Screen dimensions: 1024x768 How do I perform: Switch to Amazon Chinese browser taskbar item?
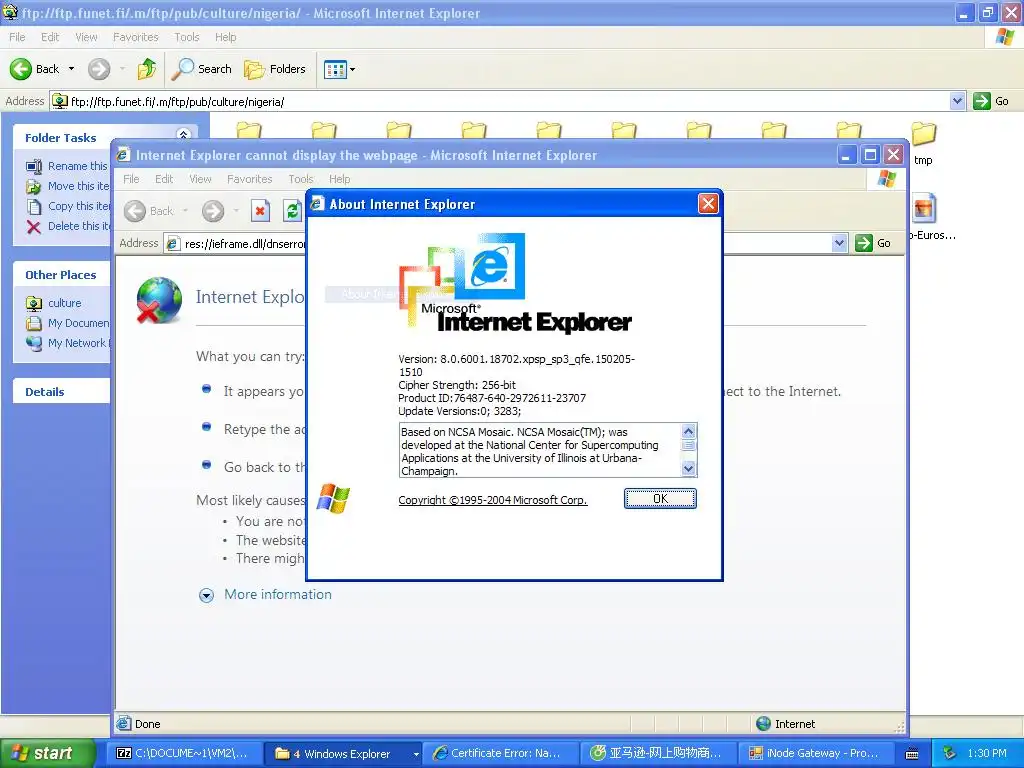[x=658, y=754]
